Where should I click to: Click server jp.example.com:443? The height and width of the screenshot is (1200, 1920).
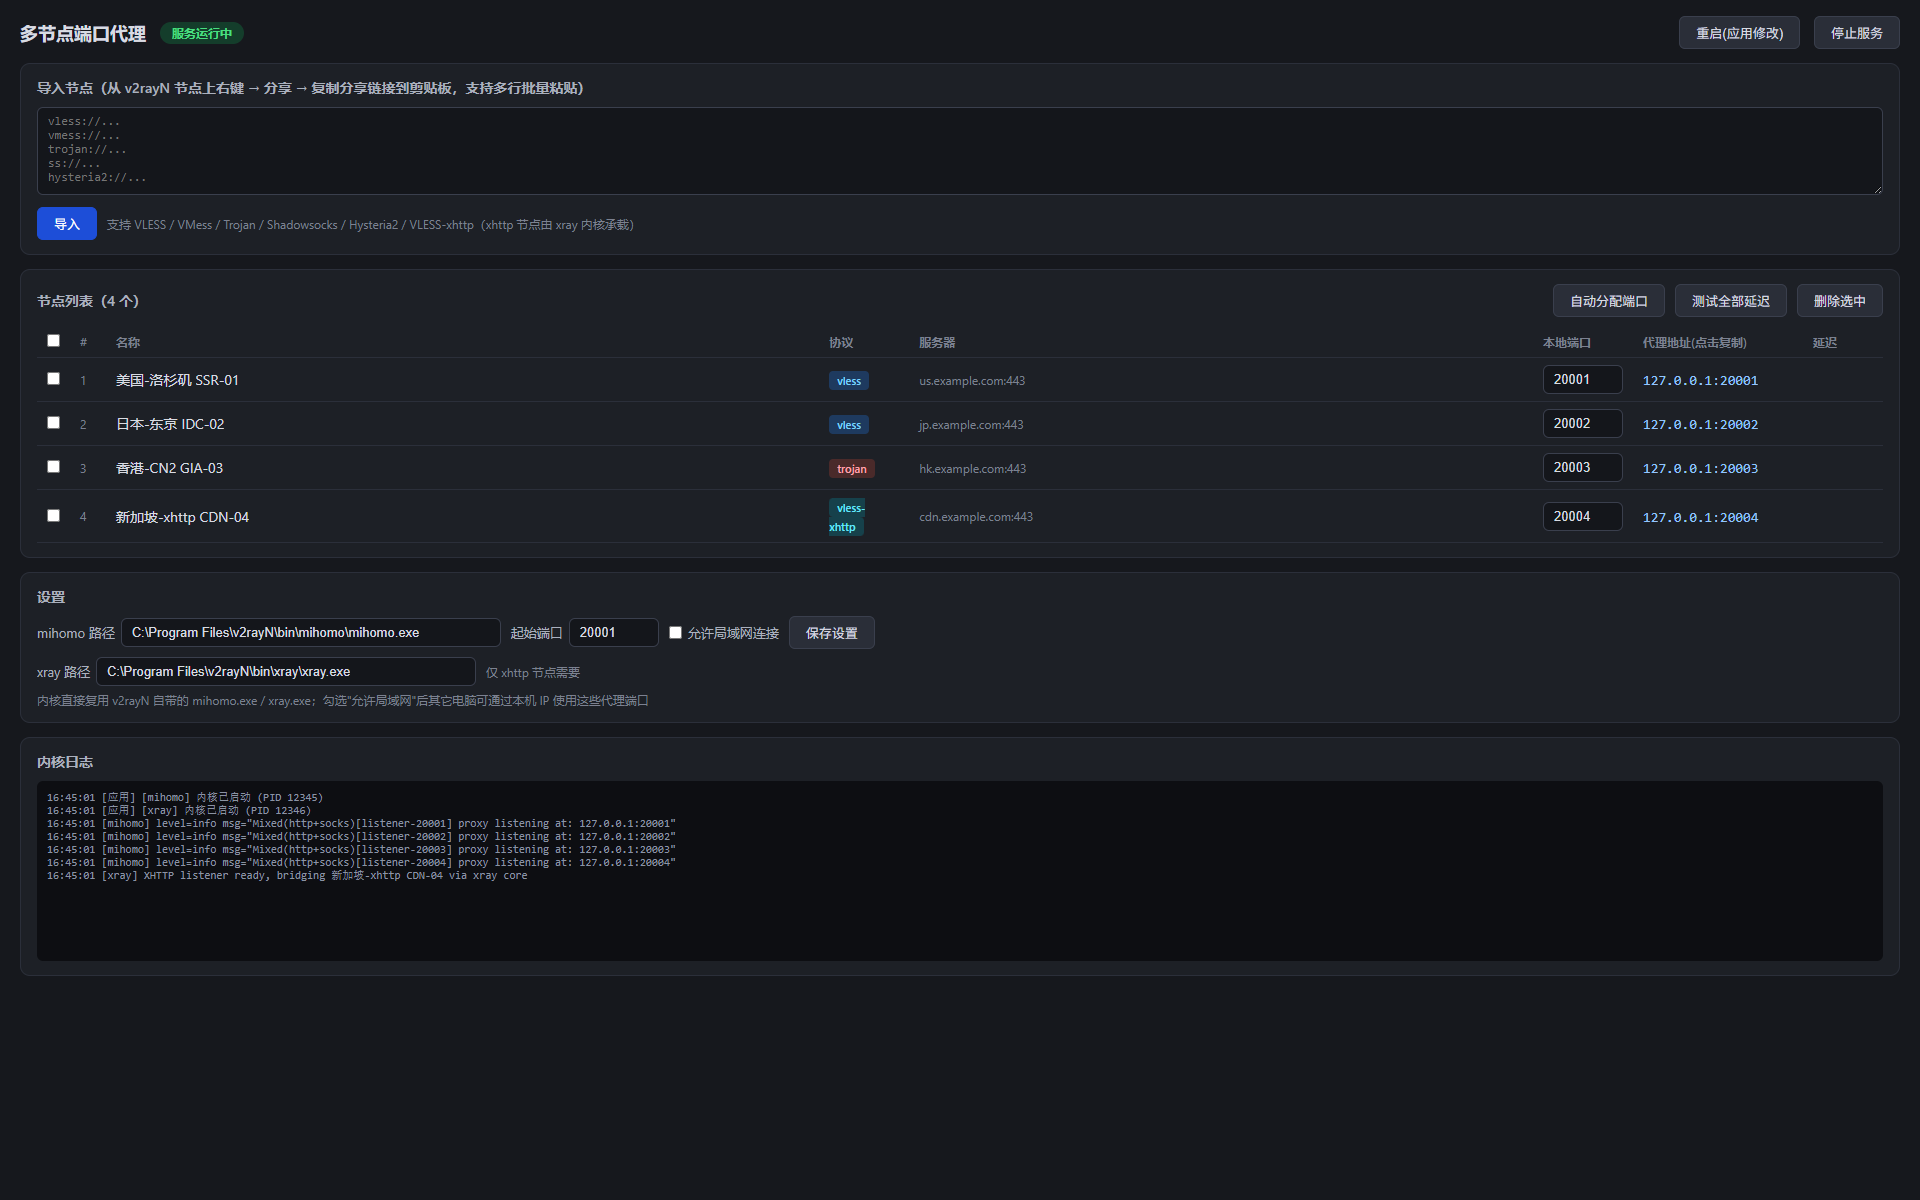(x=971, y=425)
